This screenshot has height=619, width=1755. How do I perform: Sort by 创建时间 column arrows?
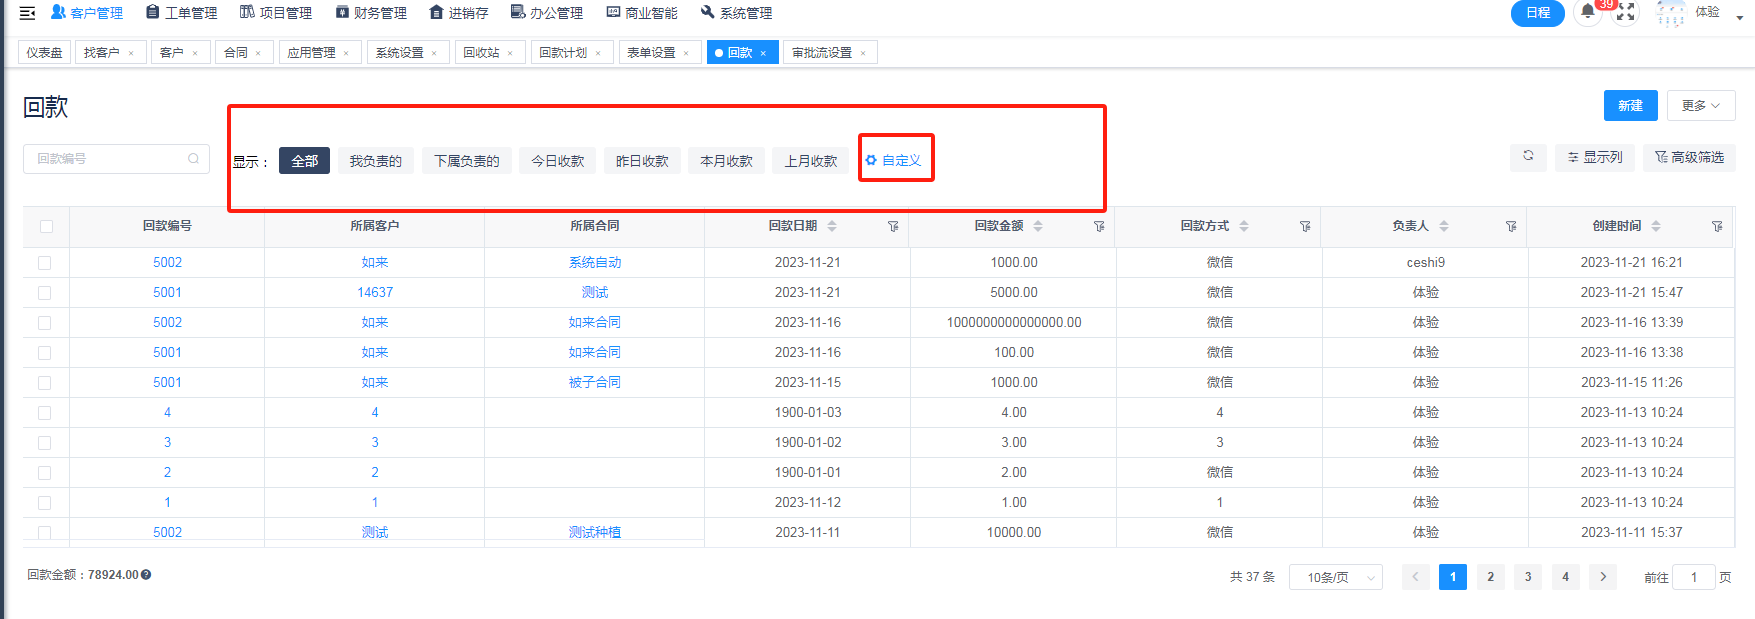tap(1656, 226)
